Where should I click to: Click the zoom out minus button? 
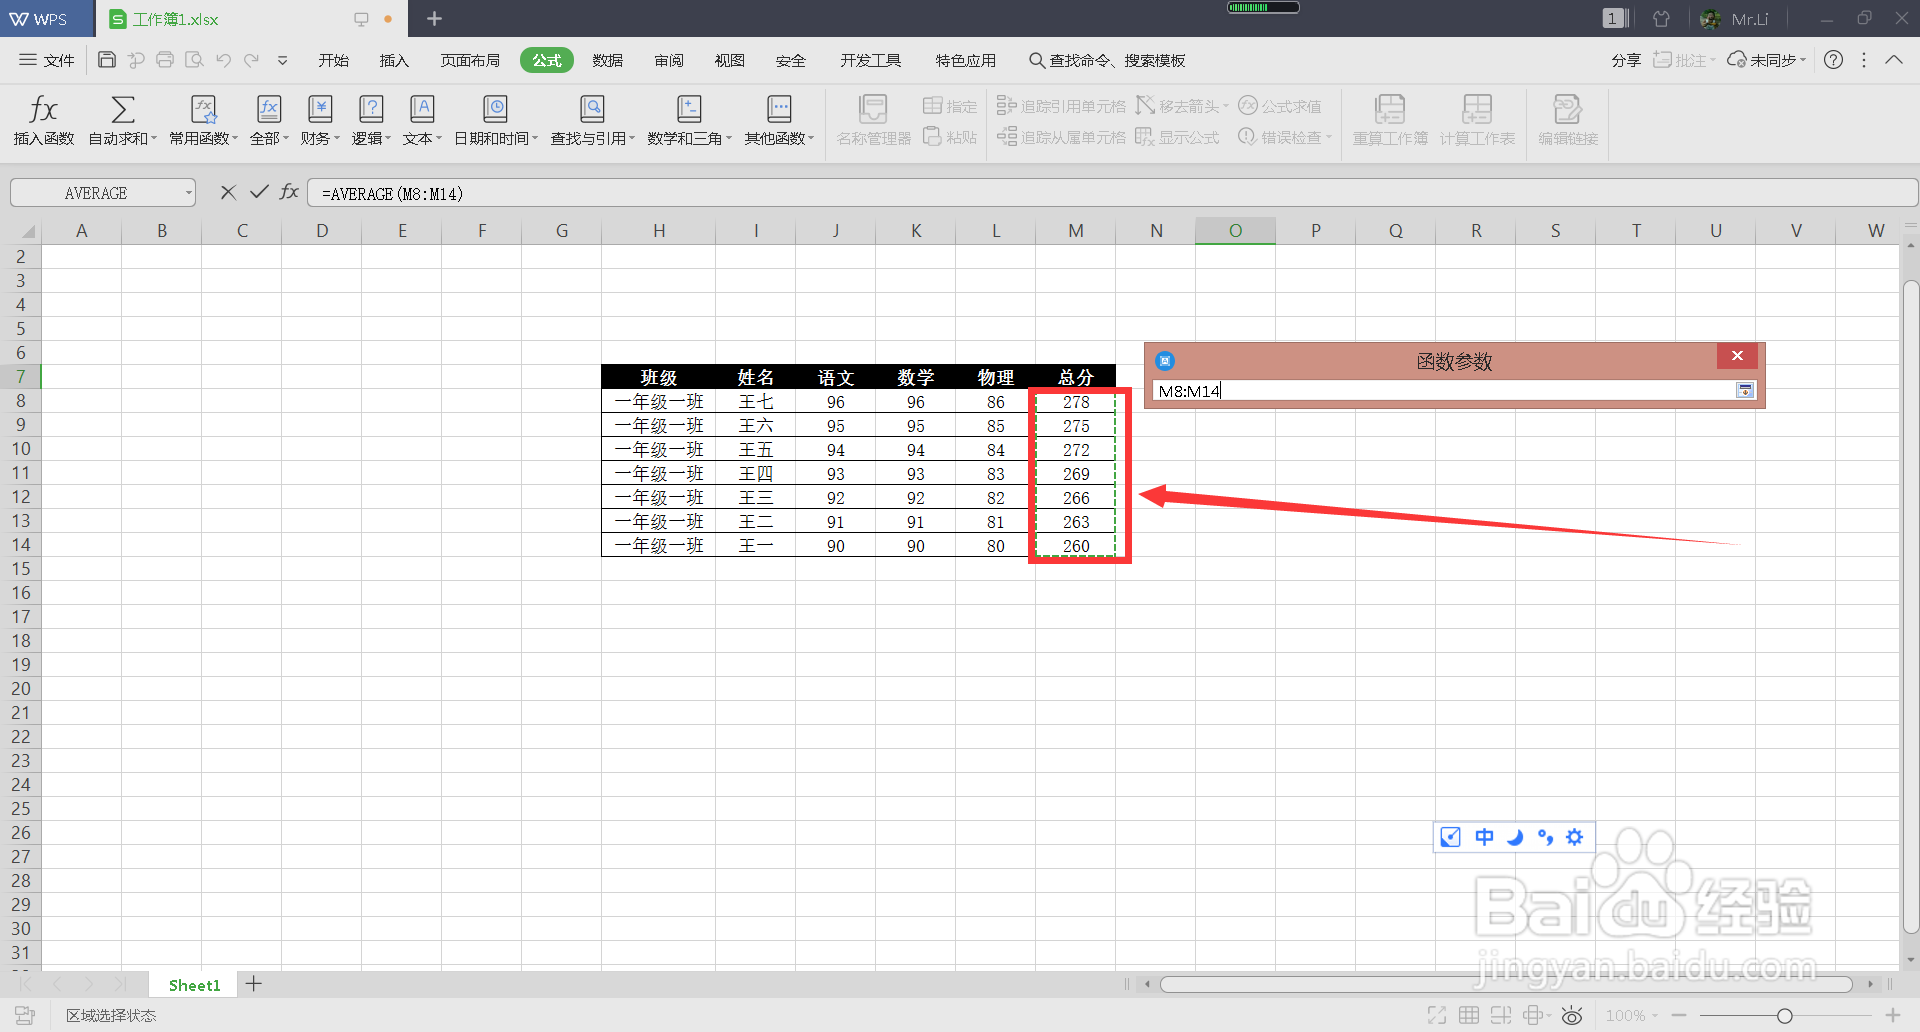point(1679,1016)
